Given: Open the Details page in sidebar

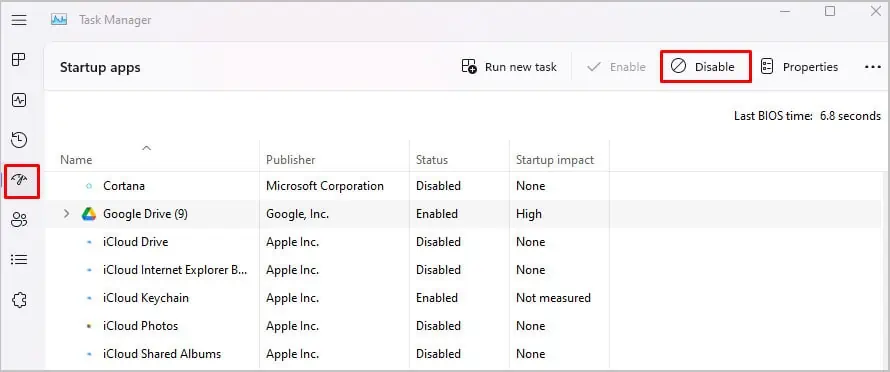Looking at the screenshot, I should (x=19, y=260).
